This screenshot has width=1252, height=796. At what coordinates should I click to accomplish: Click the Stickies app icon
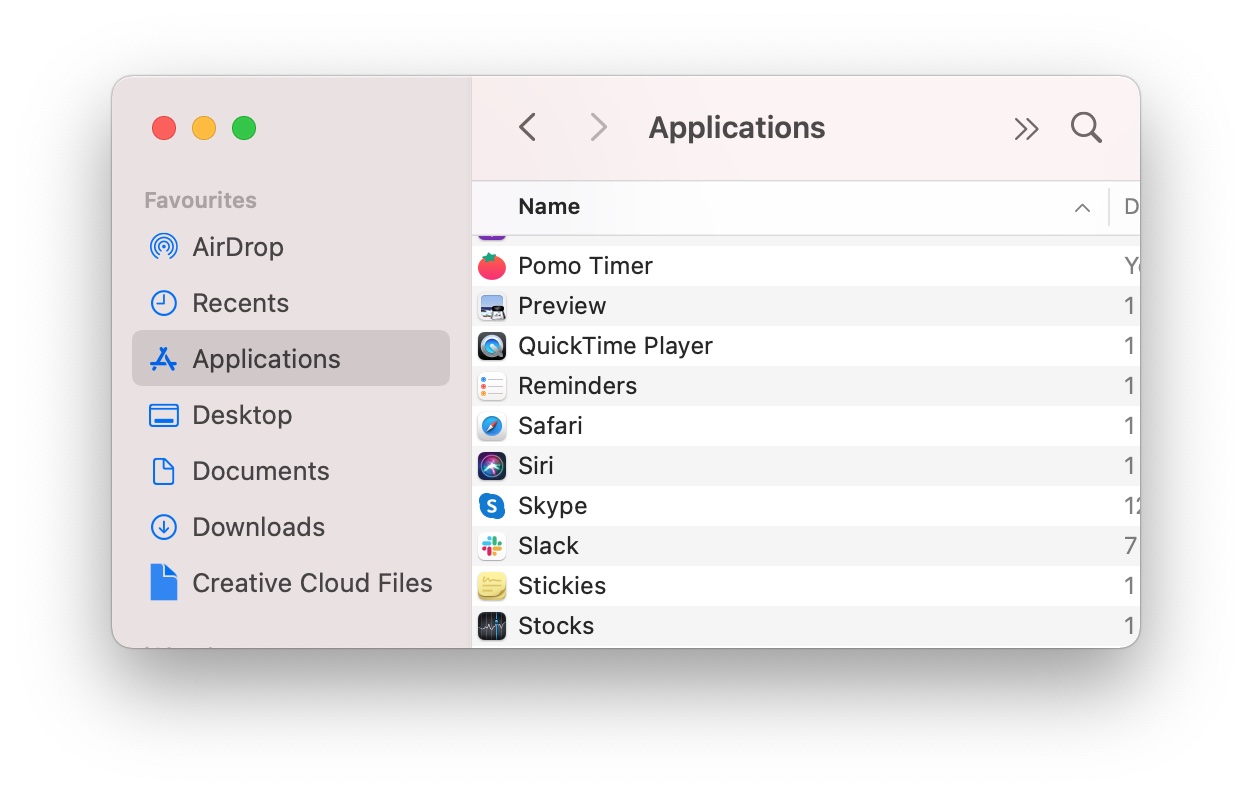click(x=492, y=586)
